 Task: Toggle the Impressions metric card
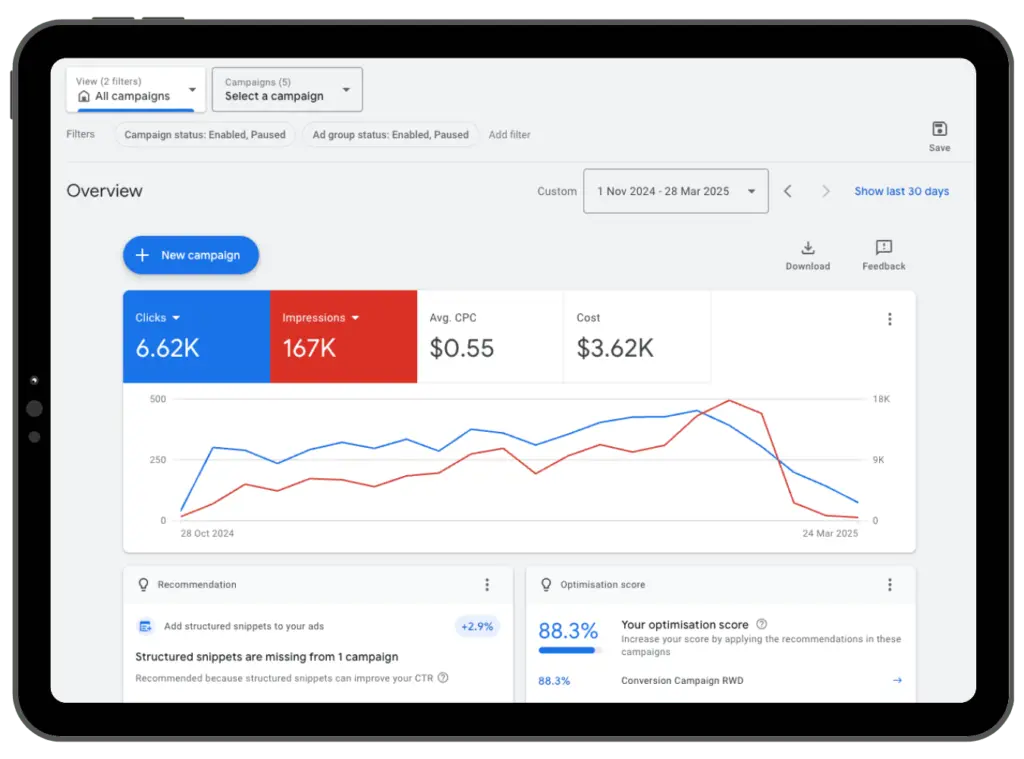[x=343, y=336]
